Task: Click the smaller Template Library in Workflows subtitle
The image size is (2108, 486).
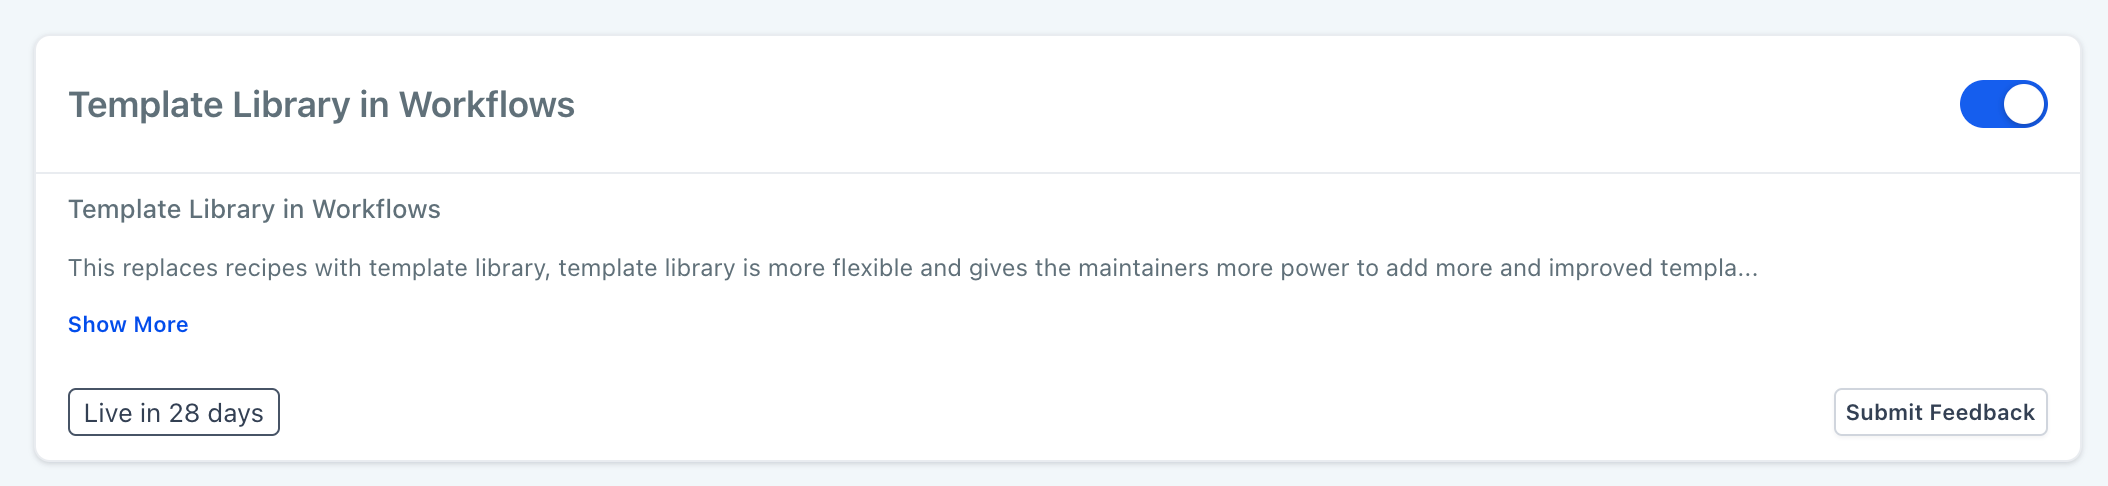Action: pos(254,209)
